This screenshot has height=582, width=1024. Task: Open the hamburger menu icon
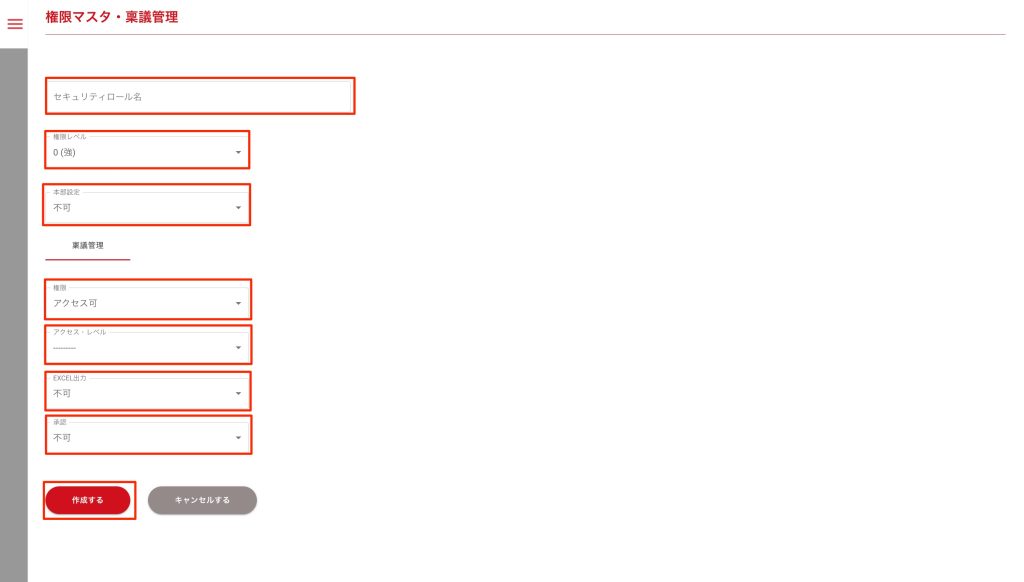[x=15, y=24]
